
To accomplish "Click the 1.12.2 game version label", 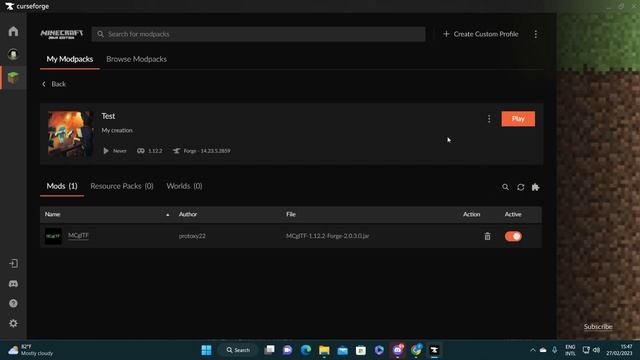I will (x=150, y=151).
